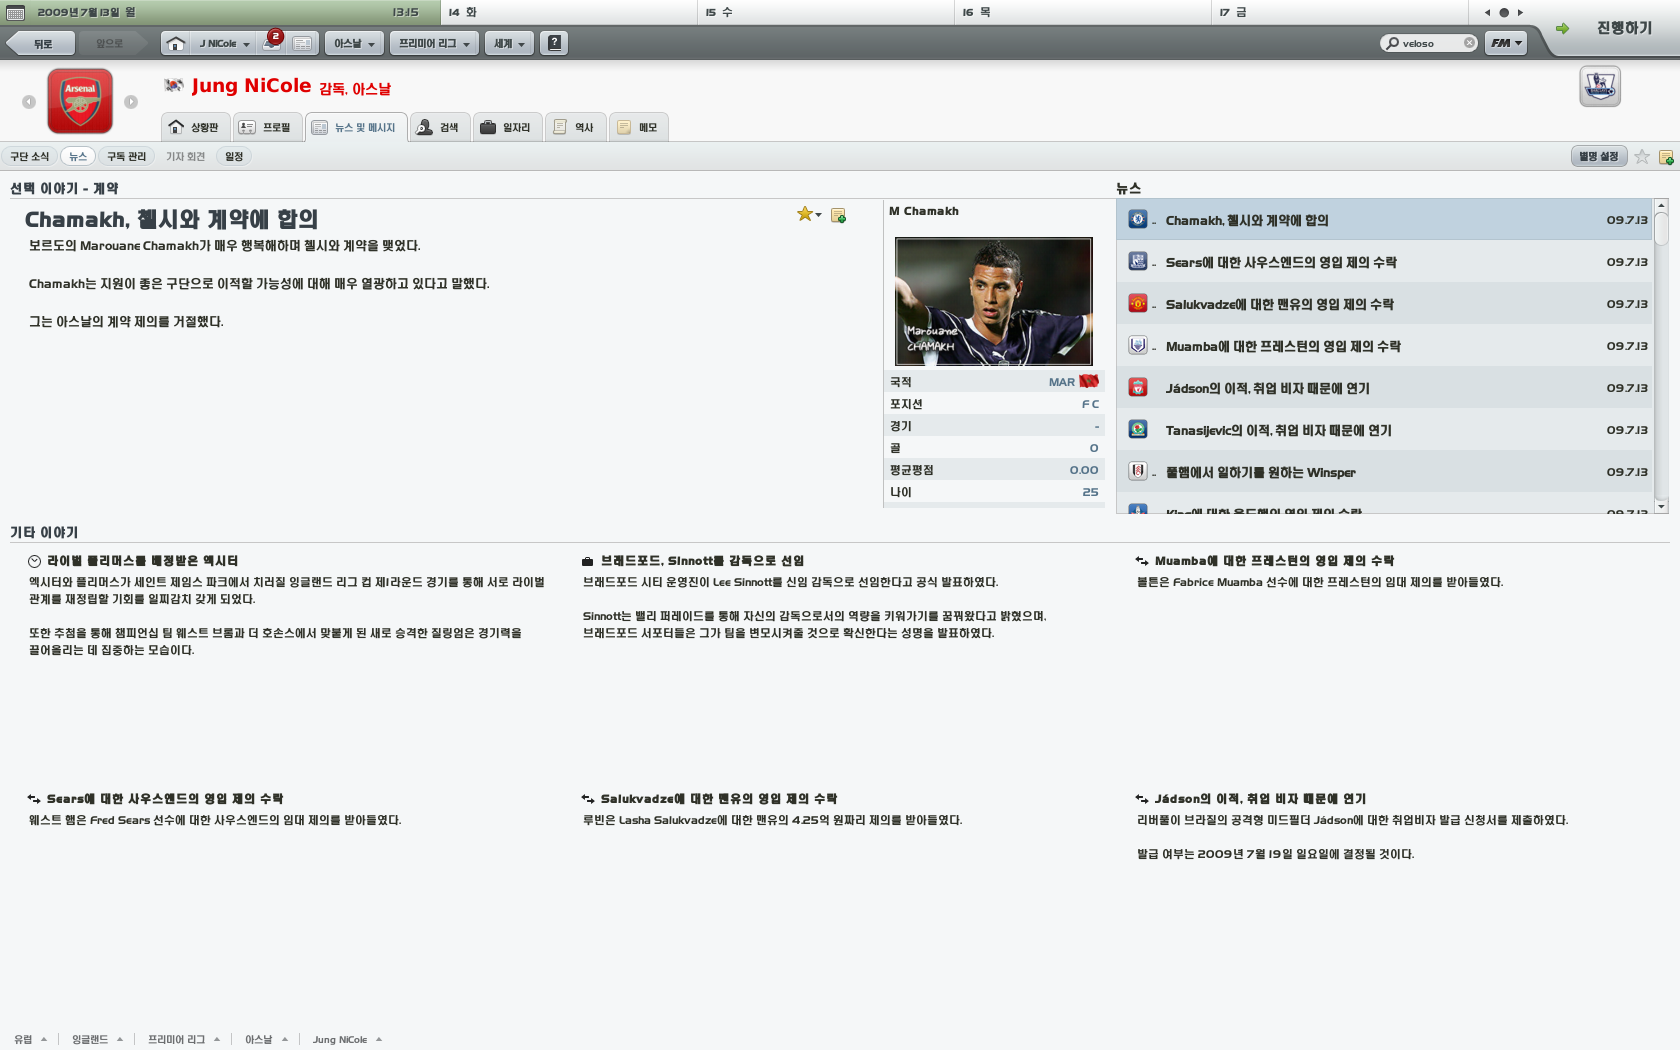Image resolution: width=1680 pixels, height=1050 pixels.
Task: Switch to the 역사 tab
Action: coord(575,127)
